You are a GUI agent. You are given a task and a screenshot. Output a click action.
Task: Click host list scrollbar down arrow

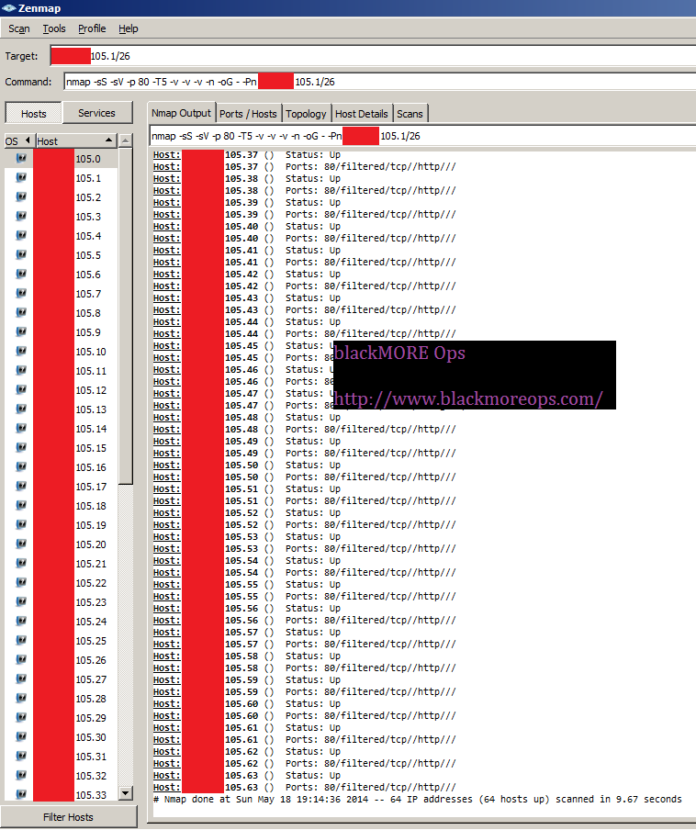[x=125, y=793]
